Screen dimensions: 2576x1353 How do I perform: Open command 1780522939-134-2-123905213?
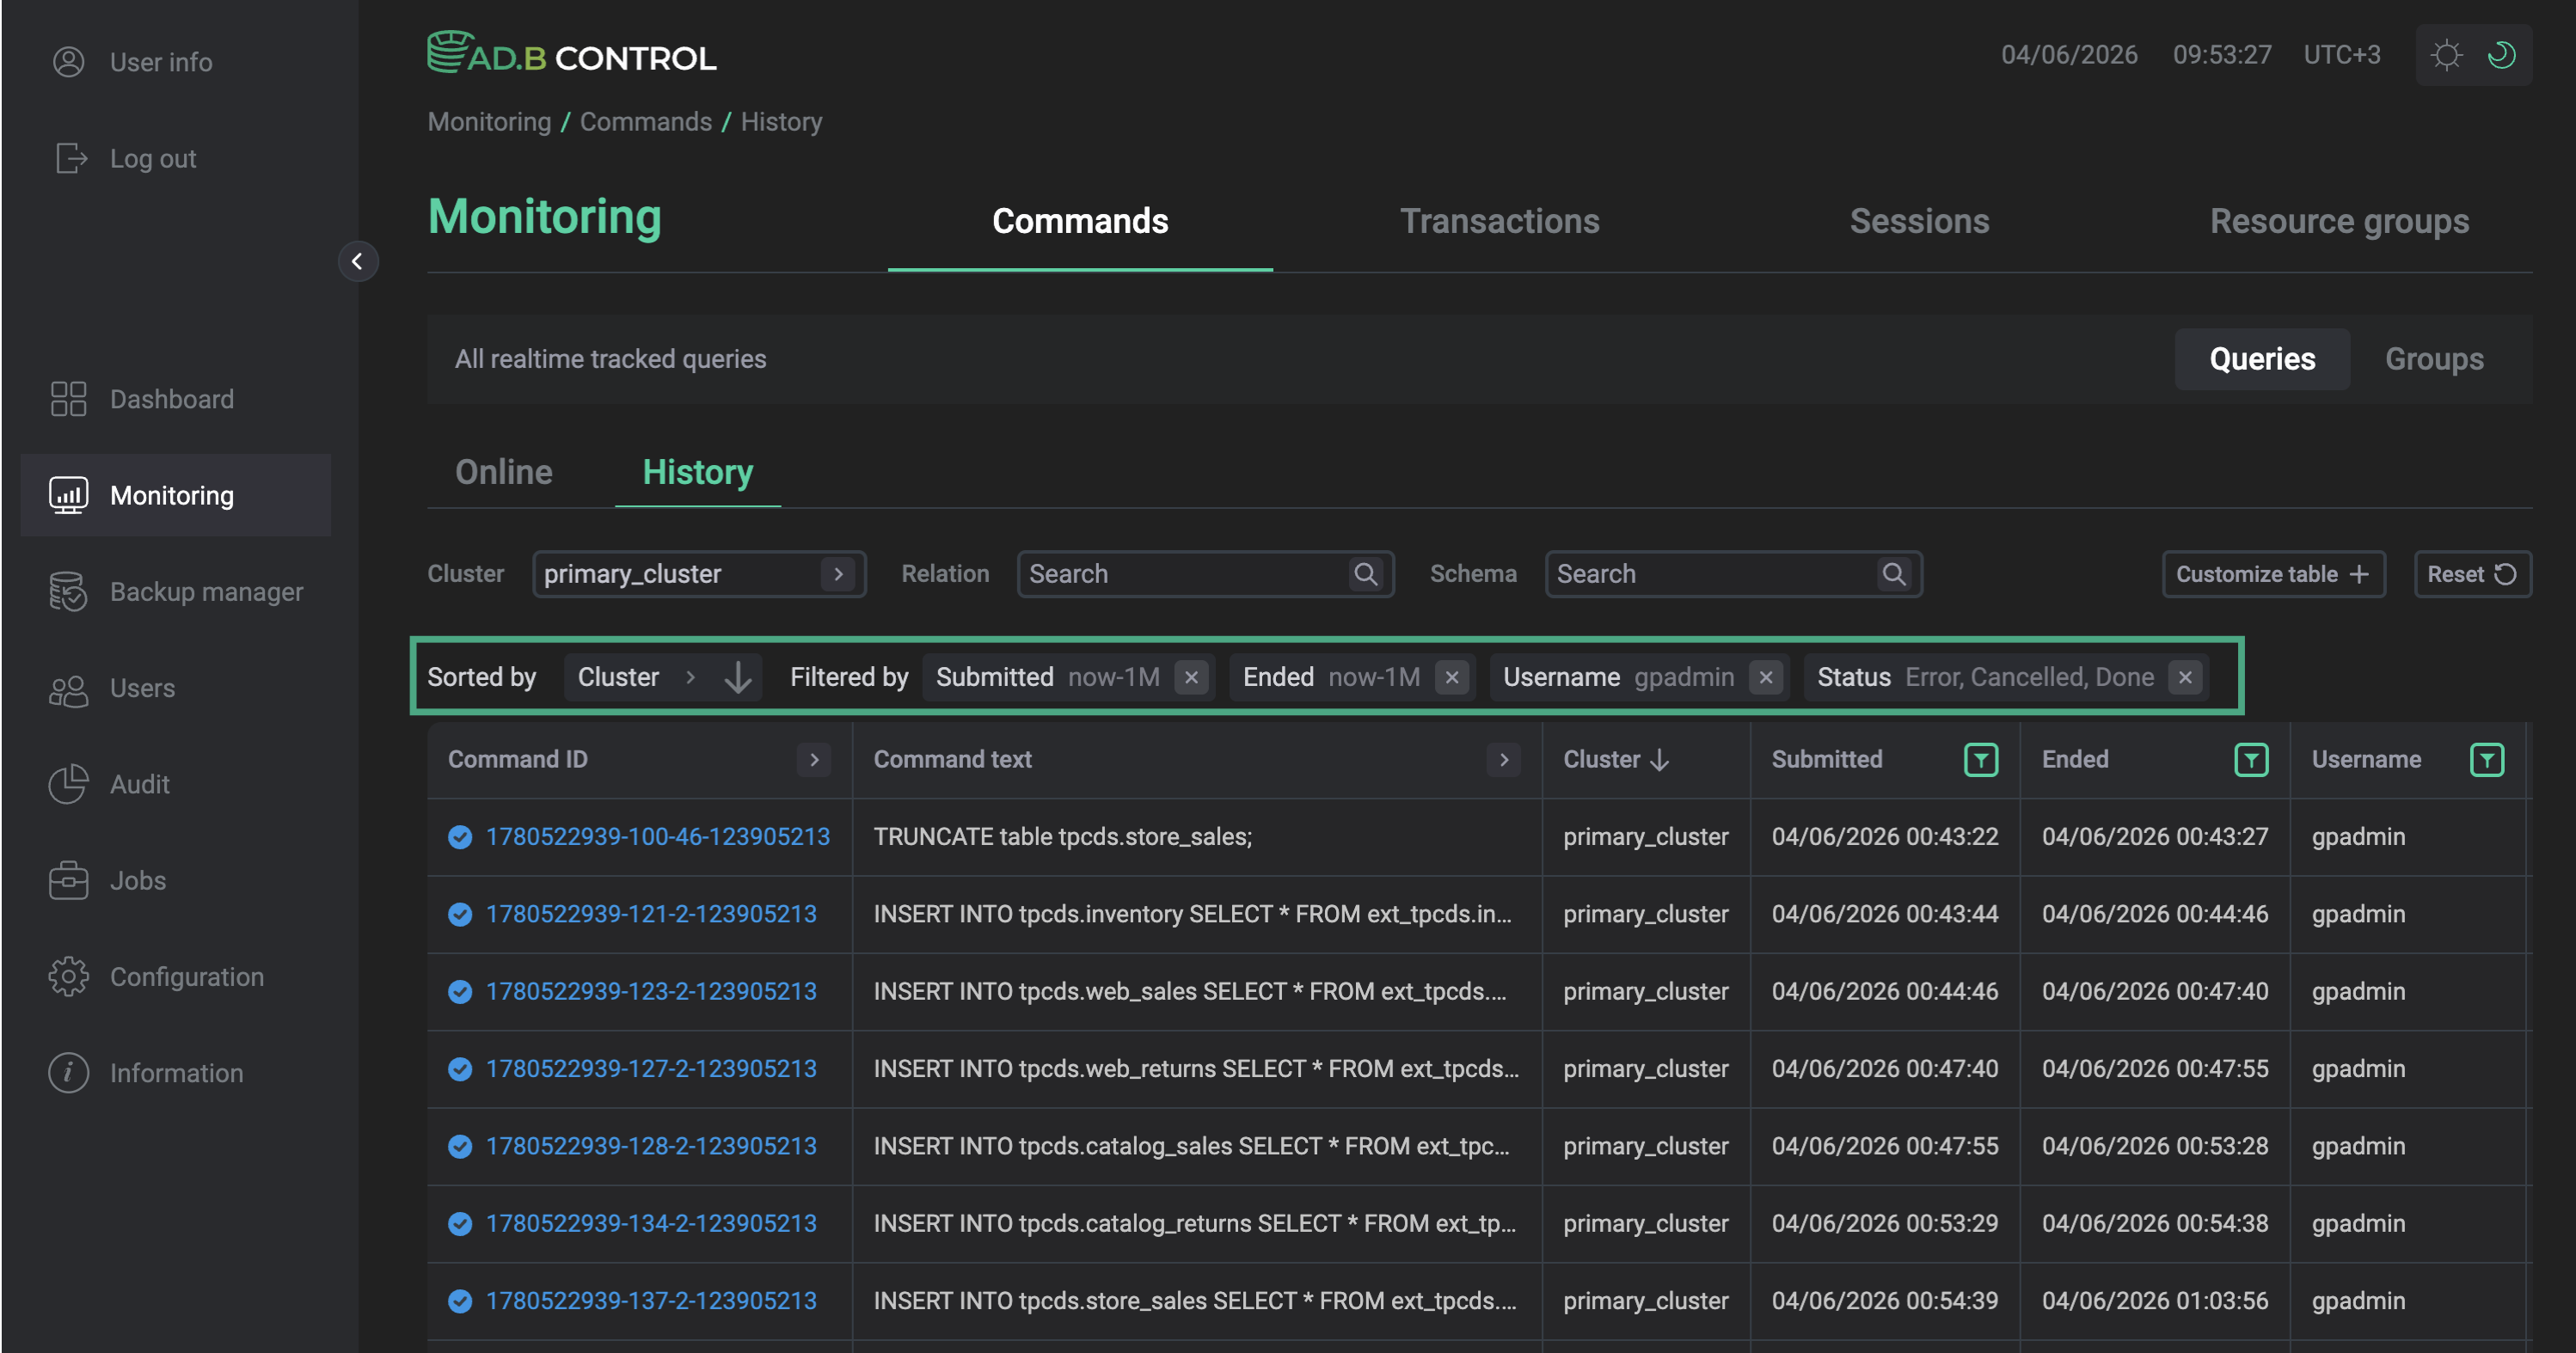pos(651,1223)
